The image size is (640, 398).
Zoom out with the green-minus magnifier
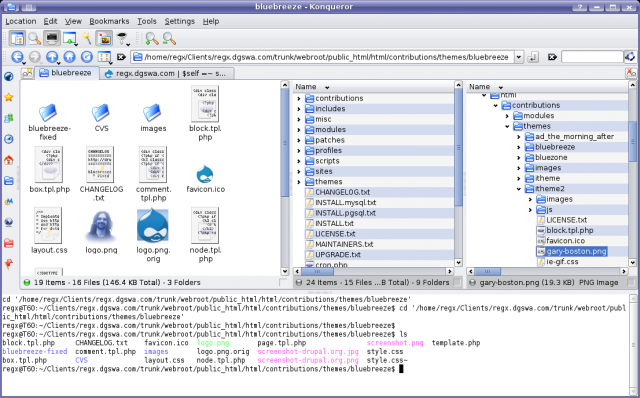(169, 38)
